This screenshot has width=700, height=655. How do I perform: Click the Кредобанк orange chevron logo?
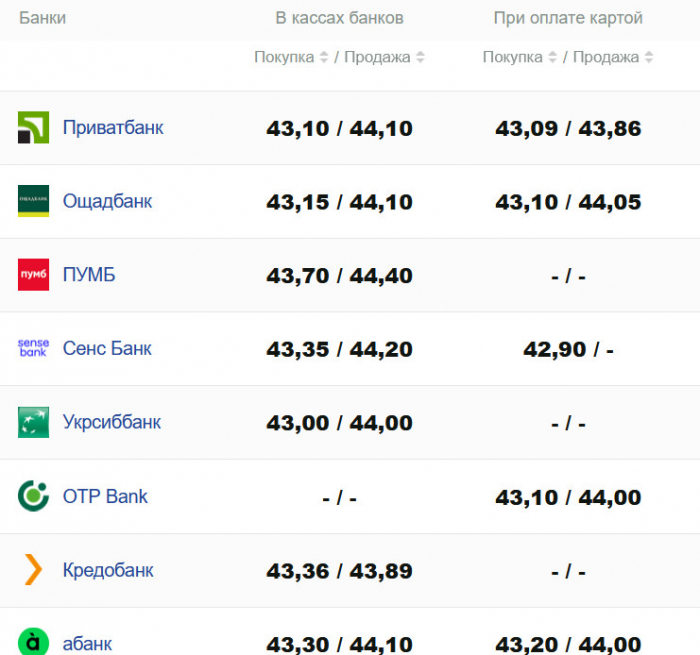[33, 569]
